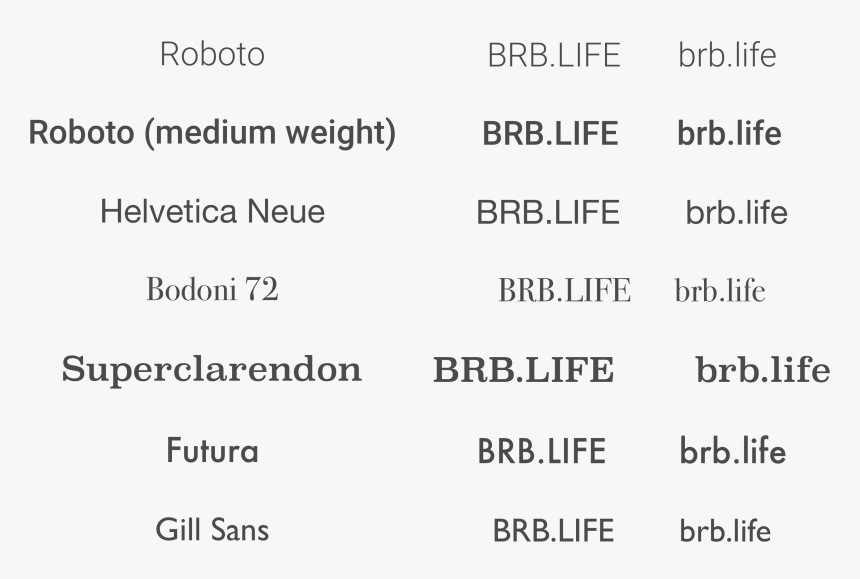
Task: Select bold uppercase BRB.LIFE in Roboto medium
Action: (550, 134)
